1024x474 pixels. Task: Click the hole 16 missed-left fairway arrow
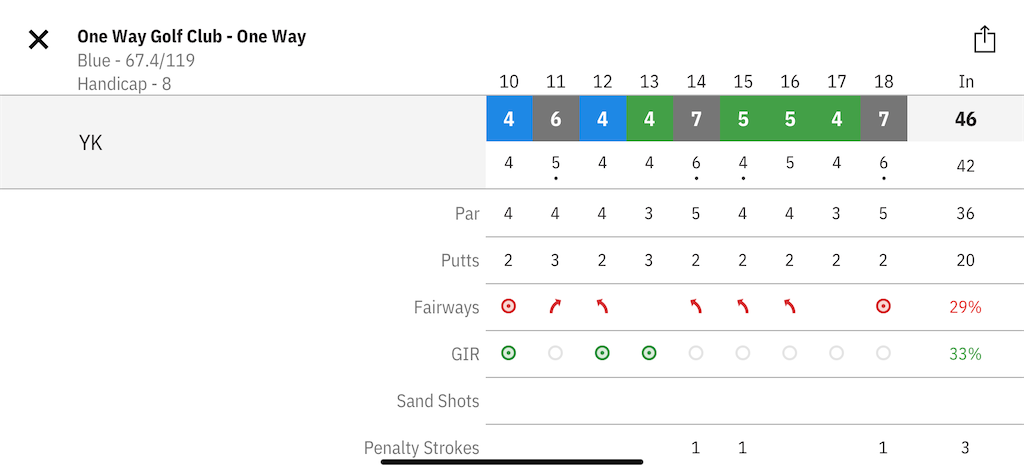click(x=790, y=306)
